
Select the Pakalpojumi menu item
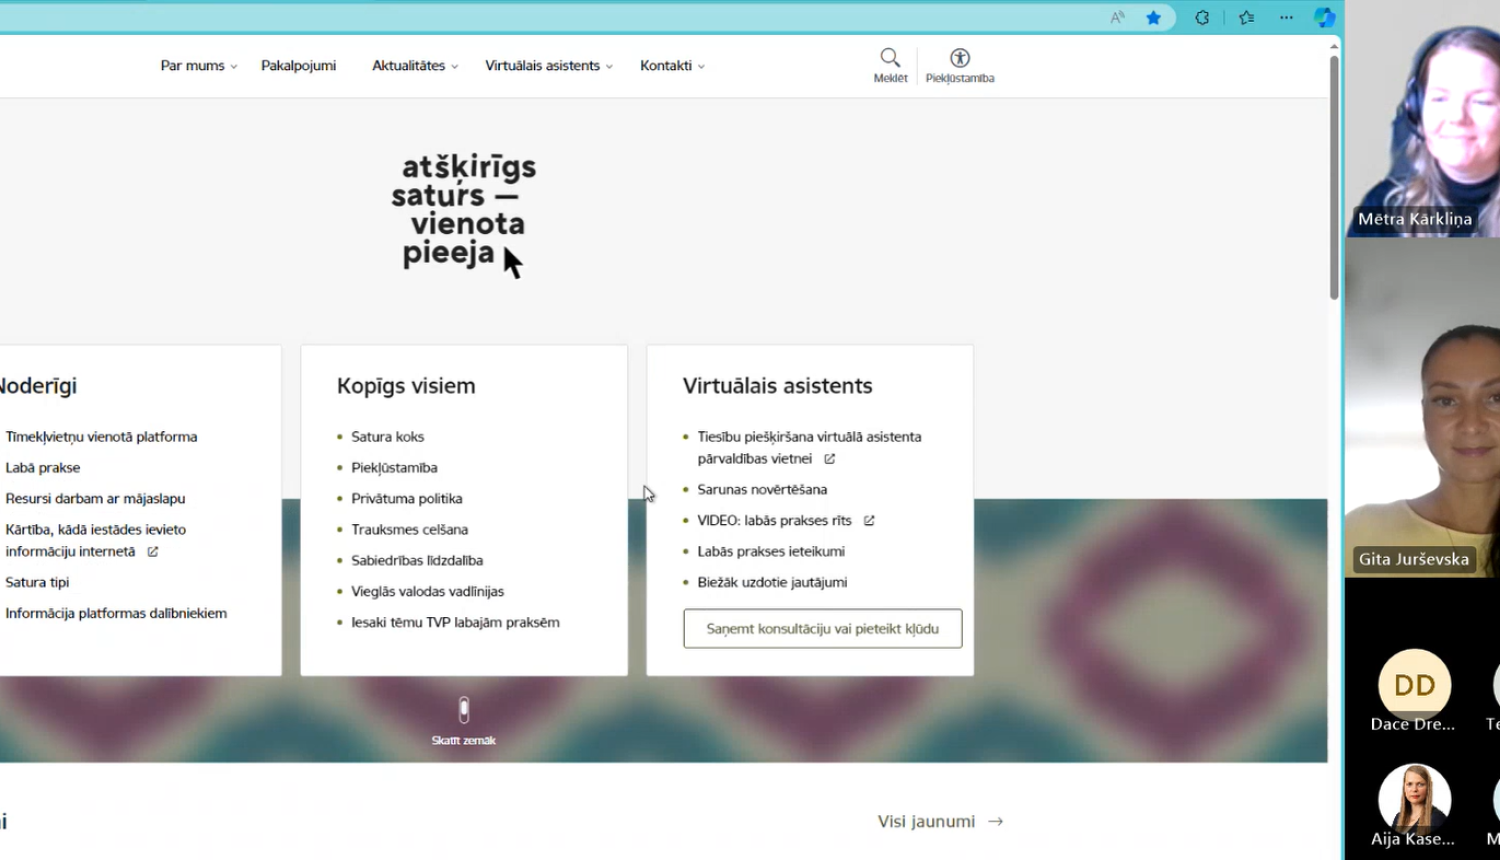298,65
